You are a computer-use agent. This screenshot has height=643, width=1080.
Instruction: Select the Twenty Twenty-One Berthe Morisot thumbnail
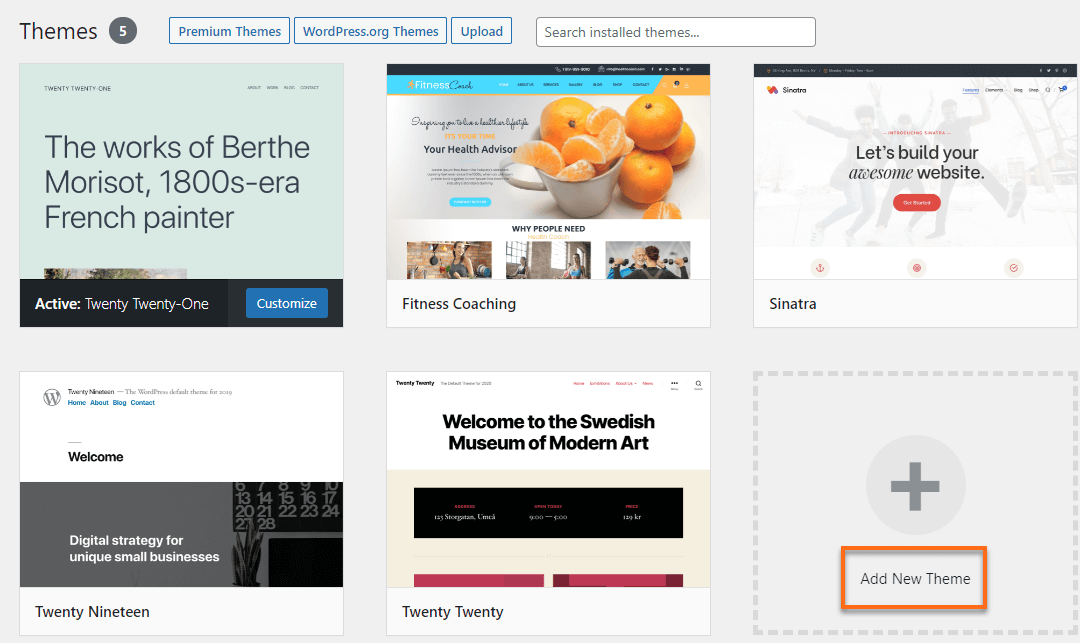[181, 171]
